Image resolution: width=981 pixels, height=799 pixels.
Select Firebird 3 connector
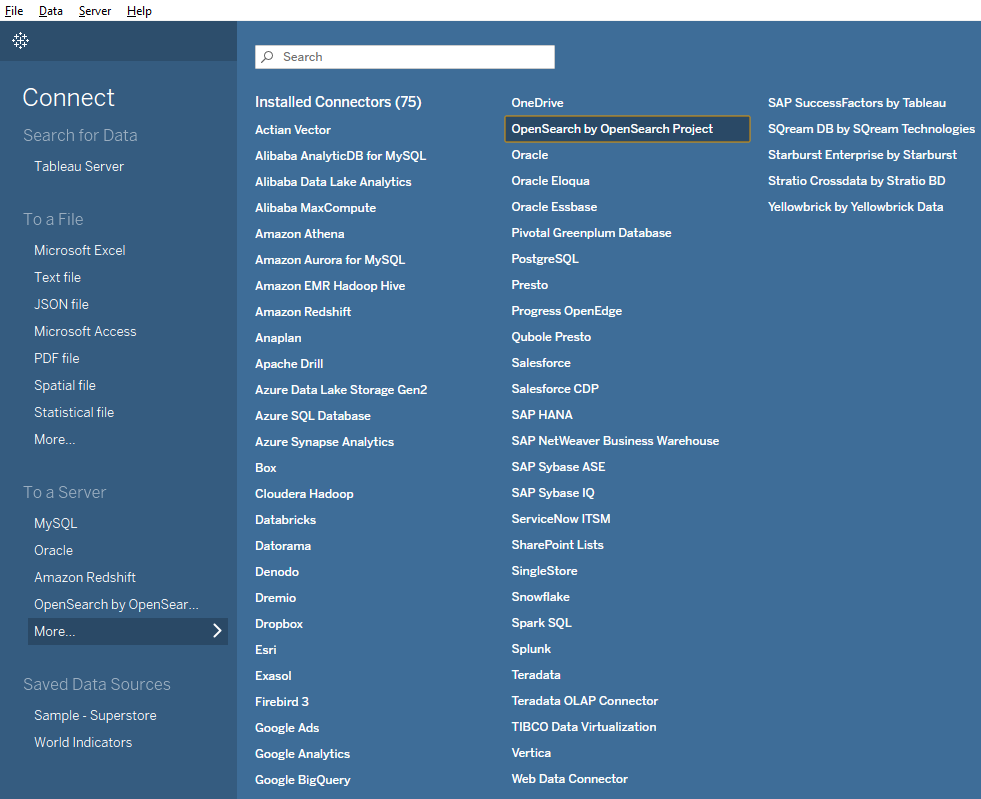[282, 701]
